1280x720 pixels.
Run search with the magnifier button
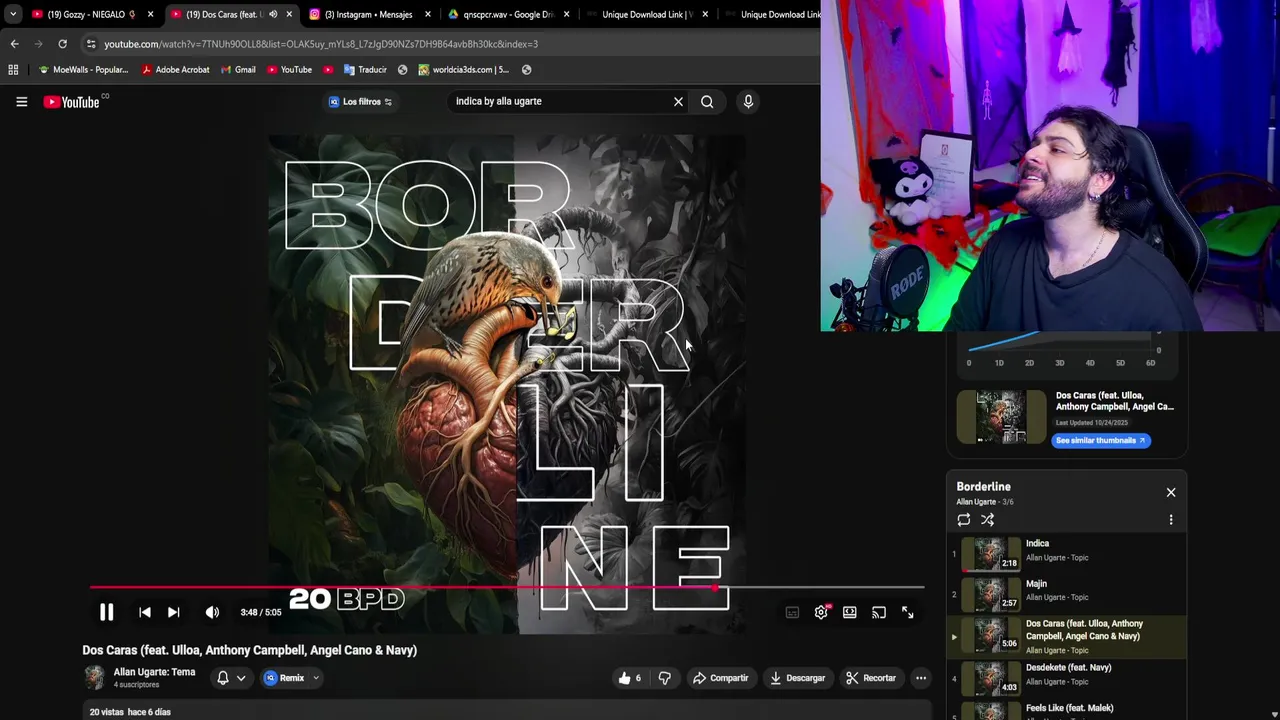click(707, 101)
